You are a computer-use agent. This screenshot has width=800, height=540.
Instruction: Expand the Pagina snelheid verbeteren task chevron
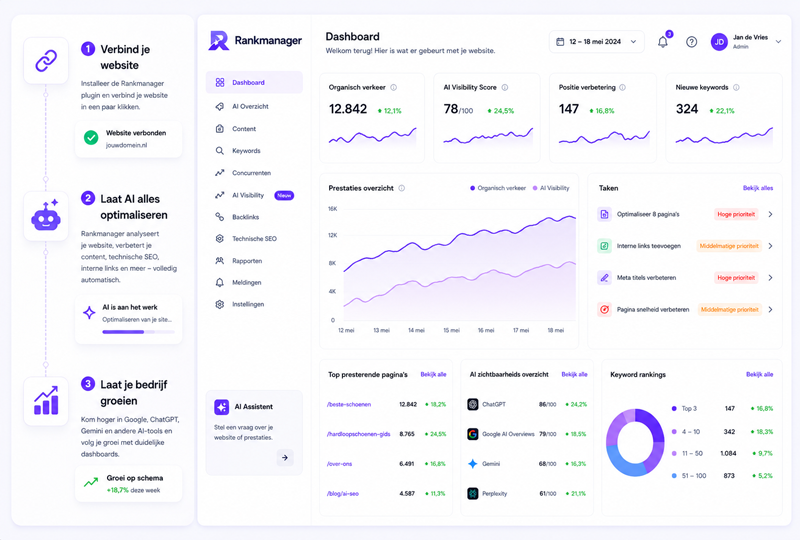click(x=770, y=309)
